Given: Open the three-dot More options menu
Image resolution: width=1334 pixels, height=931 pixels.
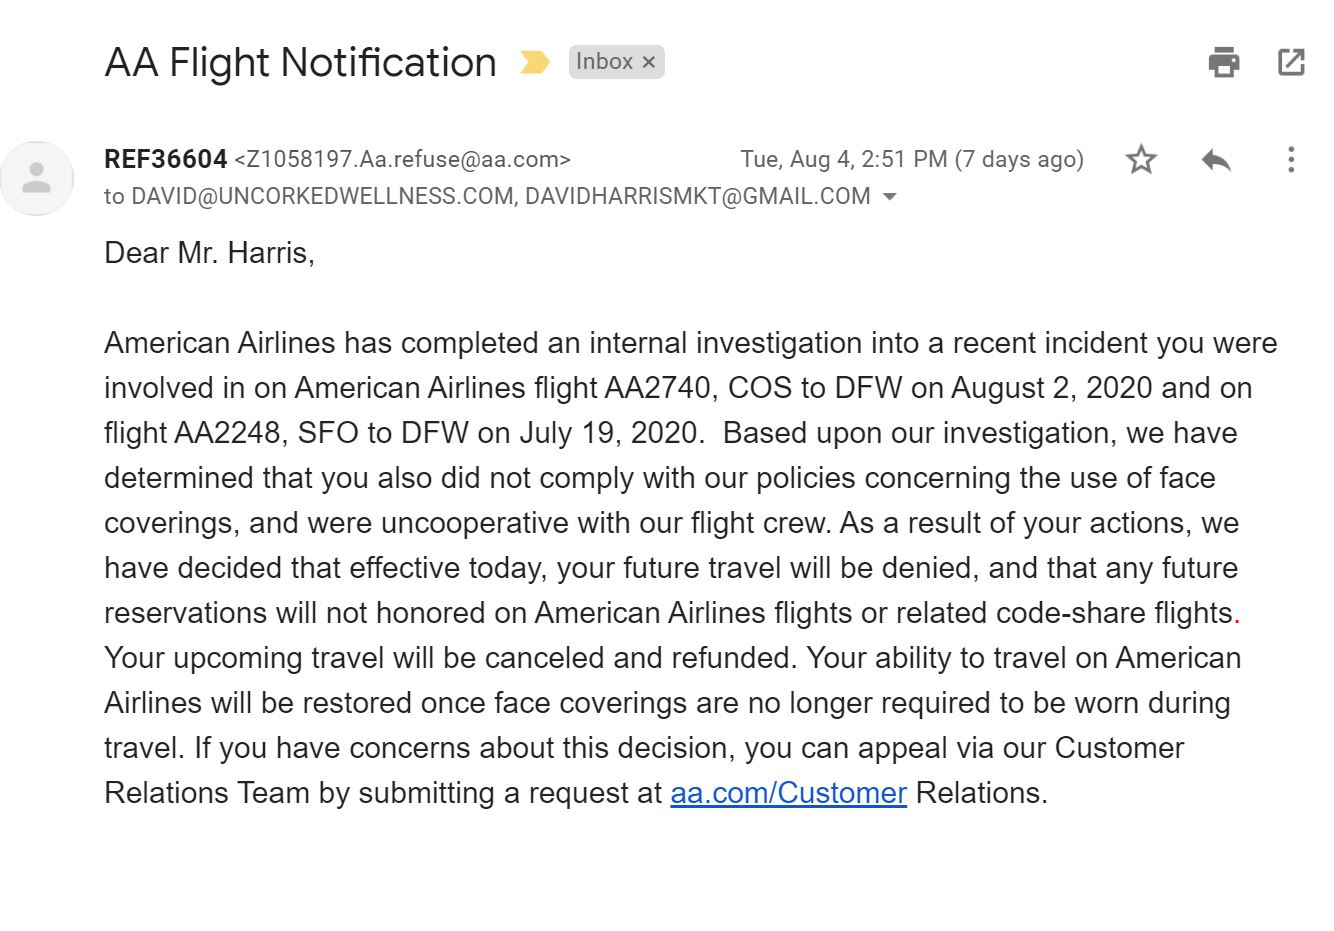Looking at the screenshot, I should 1291,160.
